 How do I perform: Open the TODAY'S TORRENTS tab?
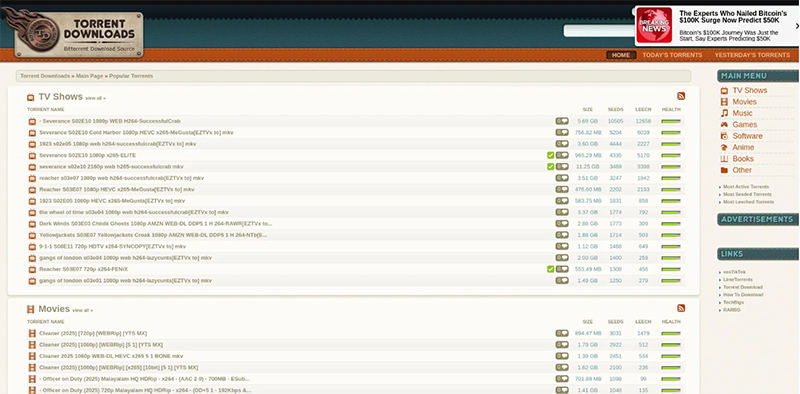(x=672, y=55)
